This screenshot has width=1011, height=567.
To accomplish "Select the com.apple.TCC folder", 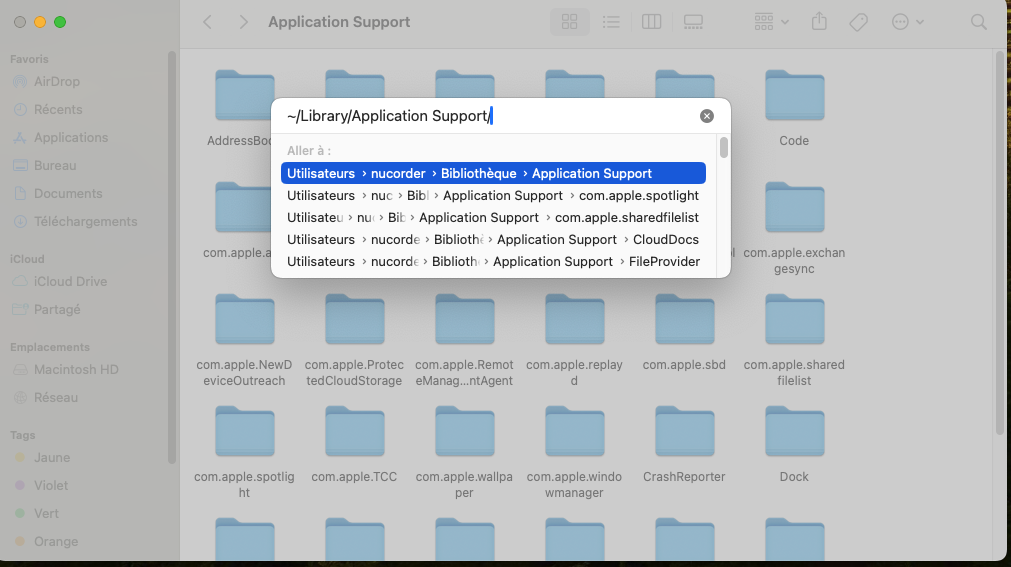I will [x=355, y=432].
